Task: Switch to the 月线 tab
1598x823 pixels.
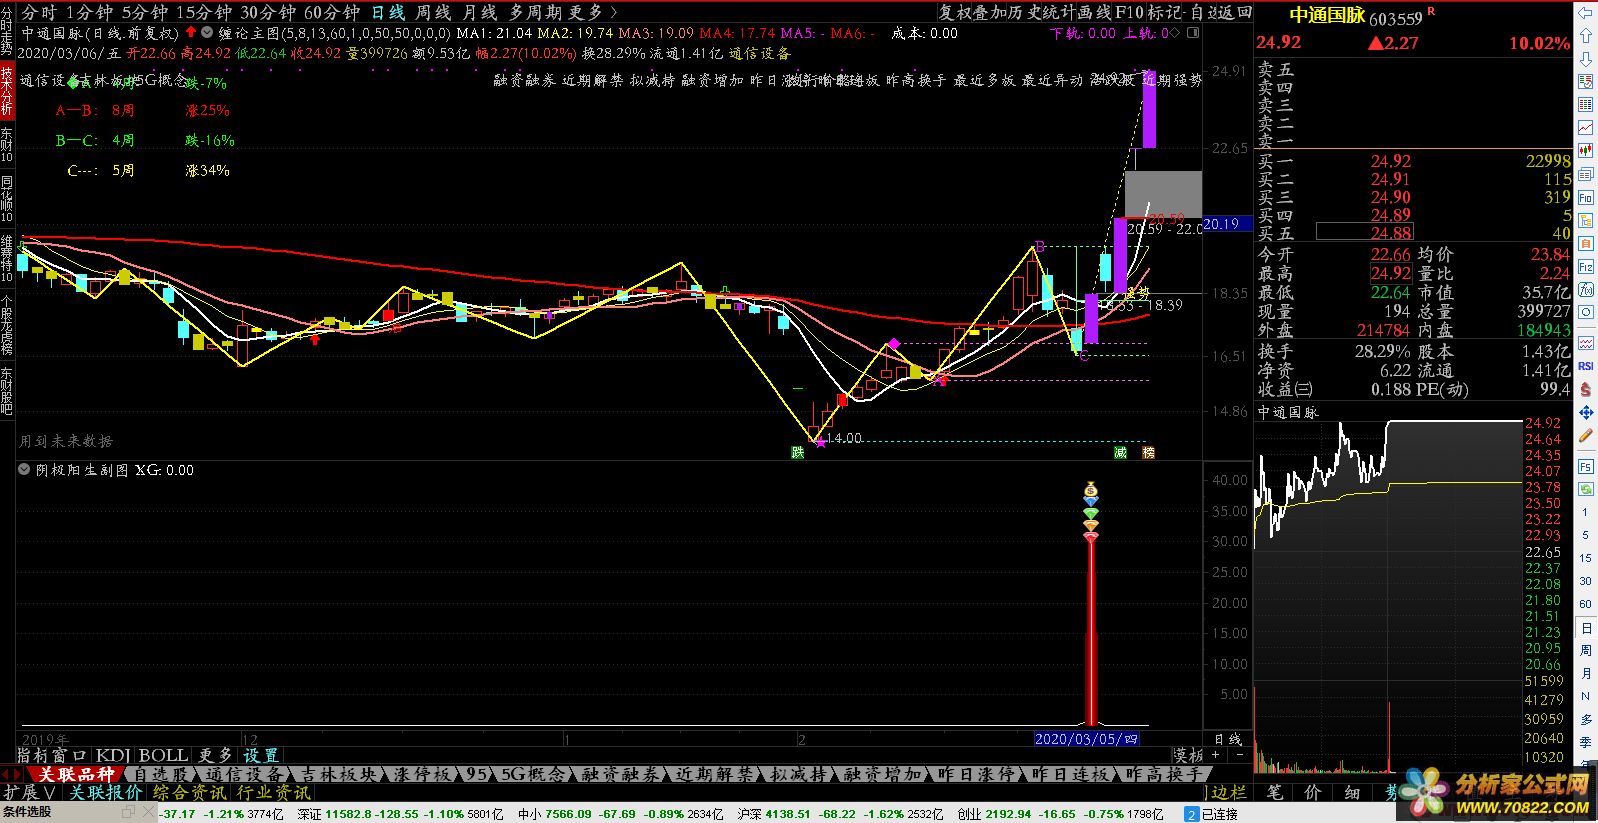Action: [x=481, y=12]
